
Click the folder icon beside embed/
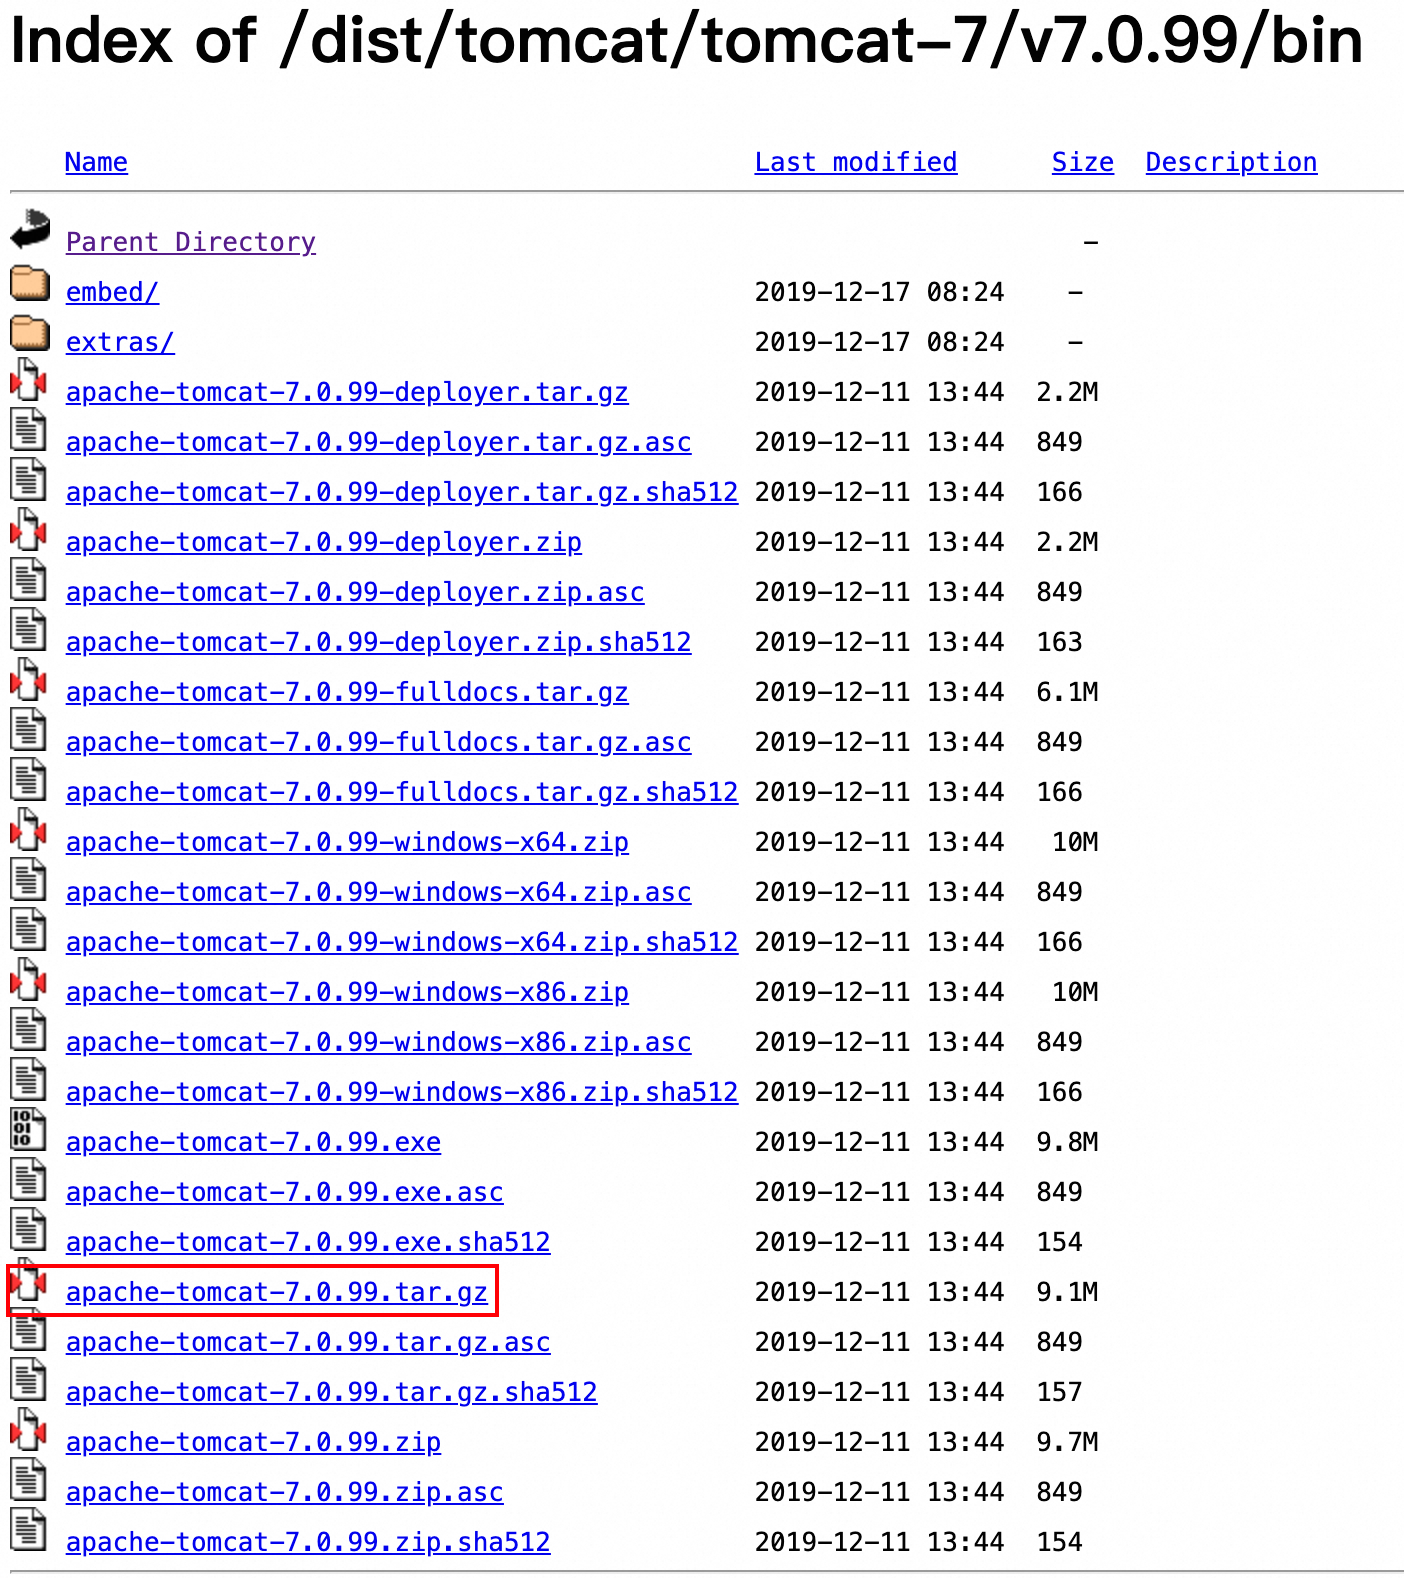coord(30,283)
